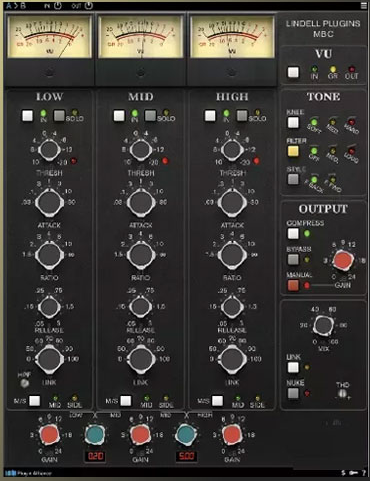Solo the LOW band
The height and width of the screenshot is (484, 370).
(x=59, y=116)
